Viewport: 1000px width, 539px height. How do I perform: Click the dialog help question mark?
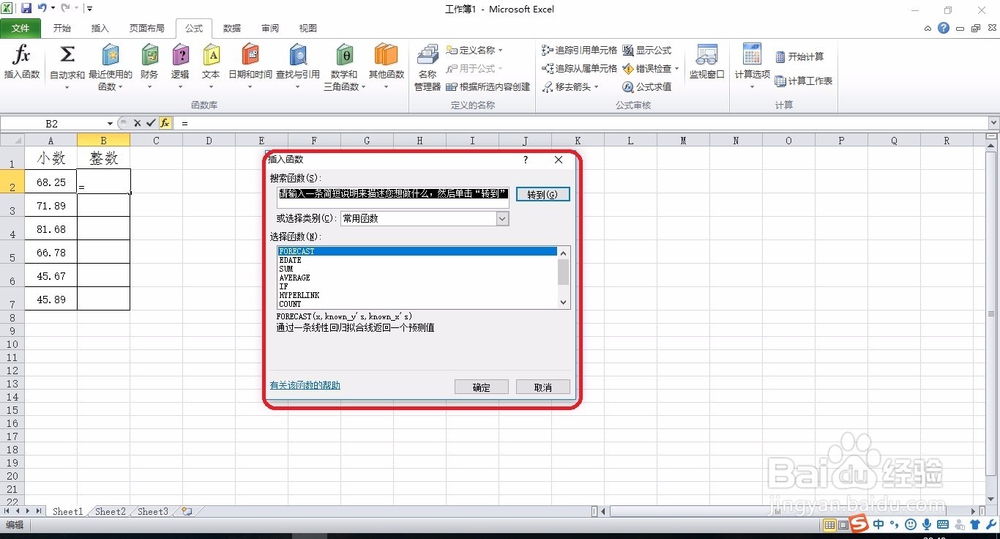pyautogui.click(x=526, y=159)
